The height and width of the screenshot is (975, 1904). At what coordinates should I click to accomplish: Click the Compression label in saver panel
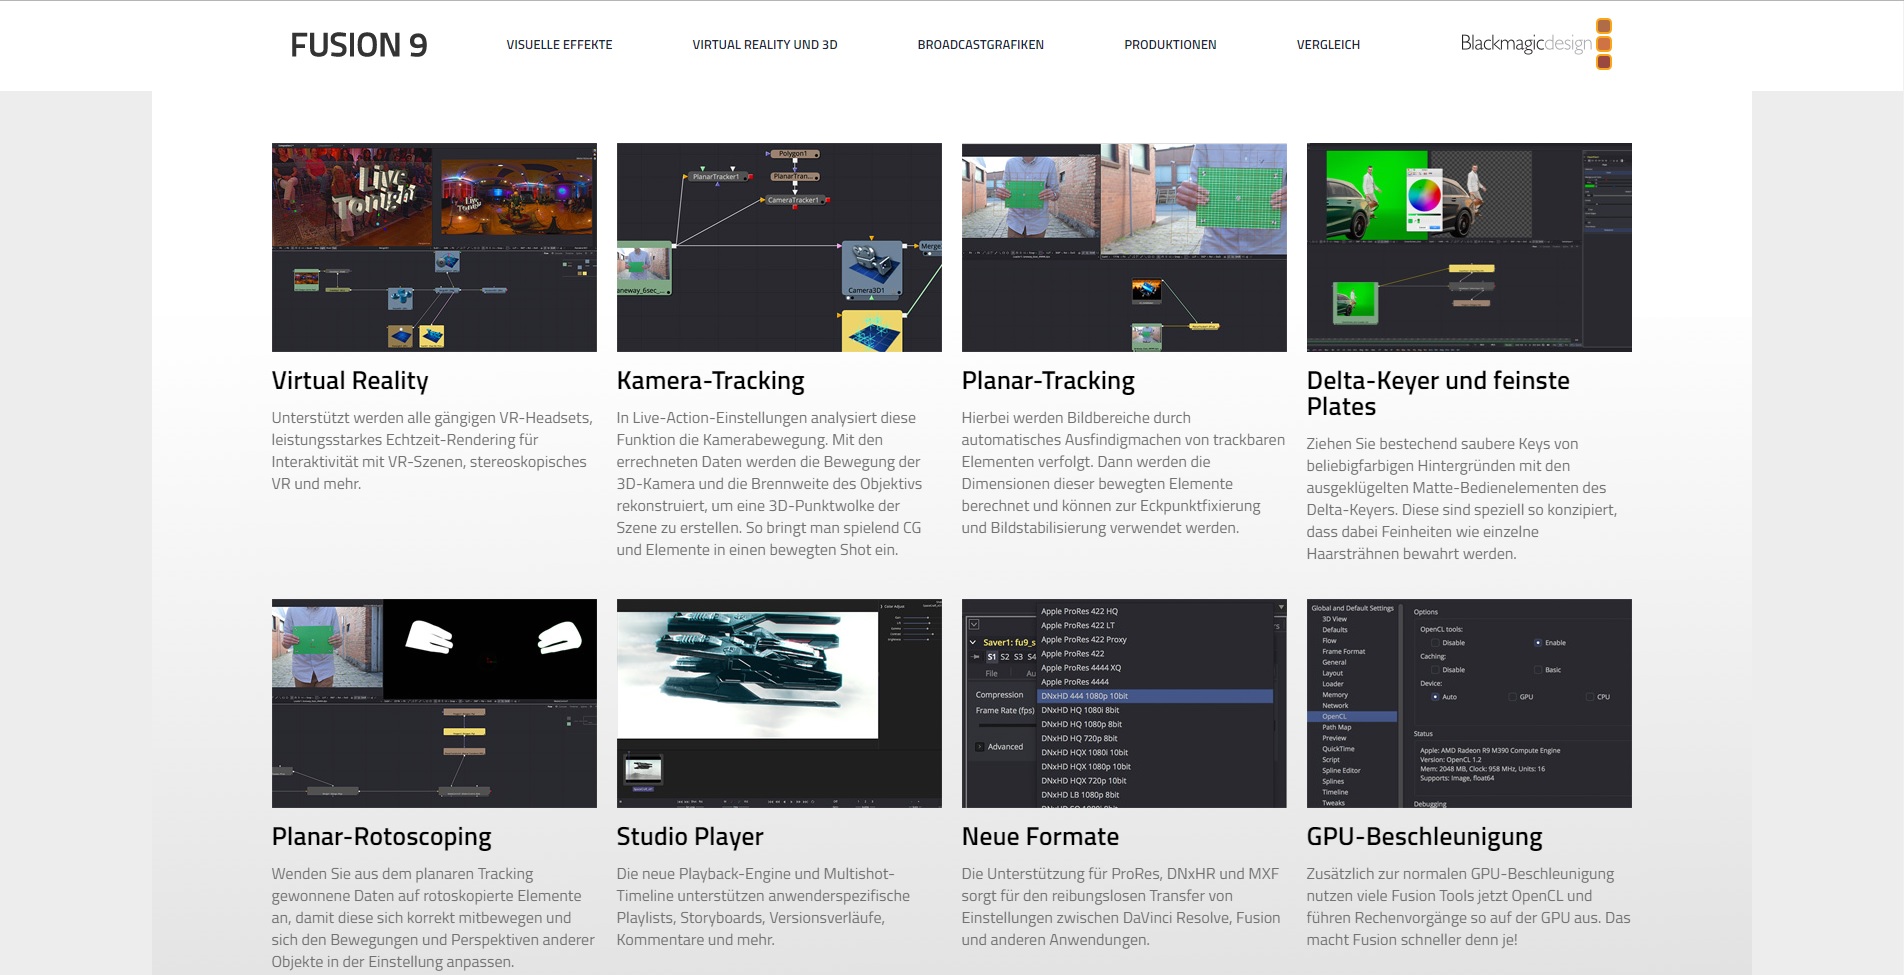999,695
